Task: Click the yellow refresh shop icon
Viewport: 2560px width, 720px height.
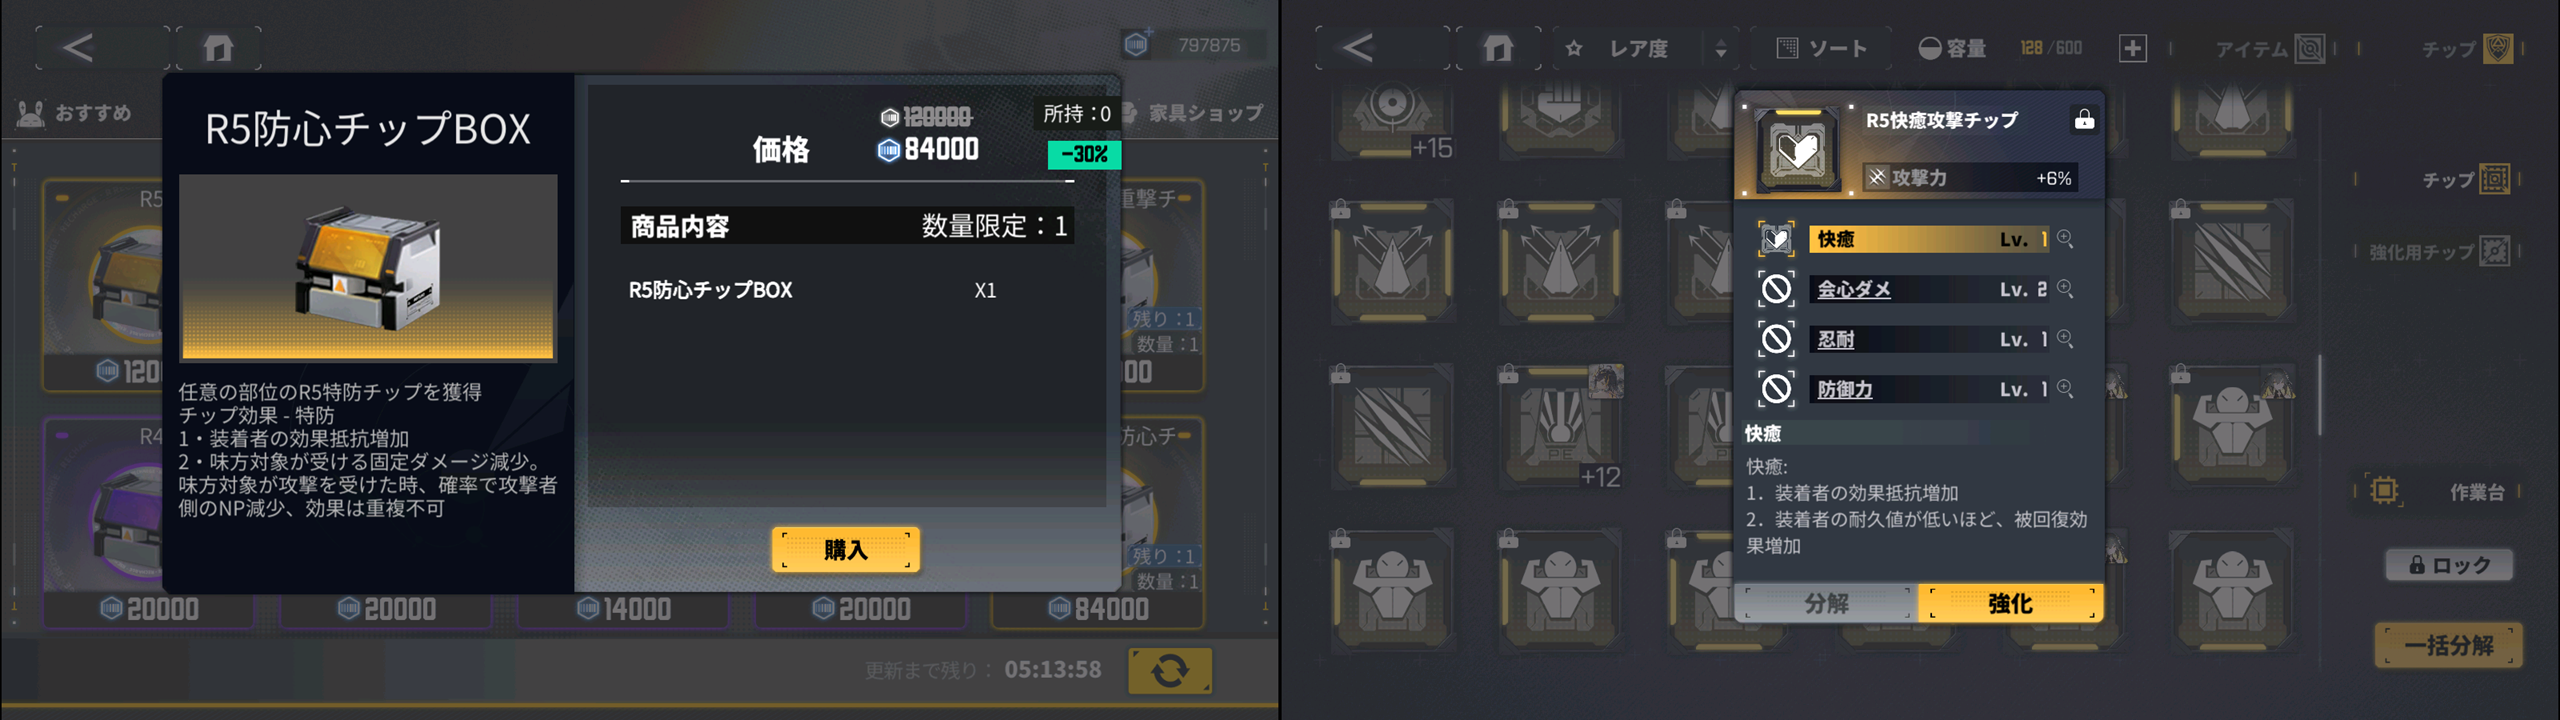Action: click(1169, 670)
